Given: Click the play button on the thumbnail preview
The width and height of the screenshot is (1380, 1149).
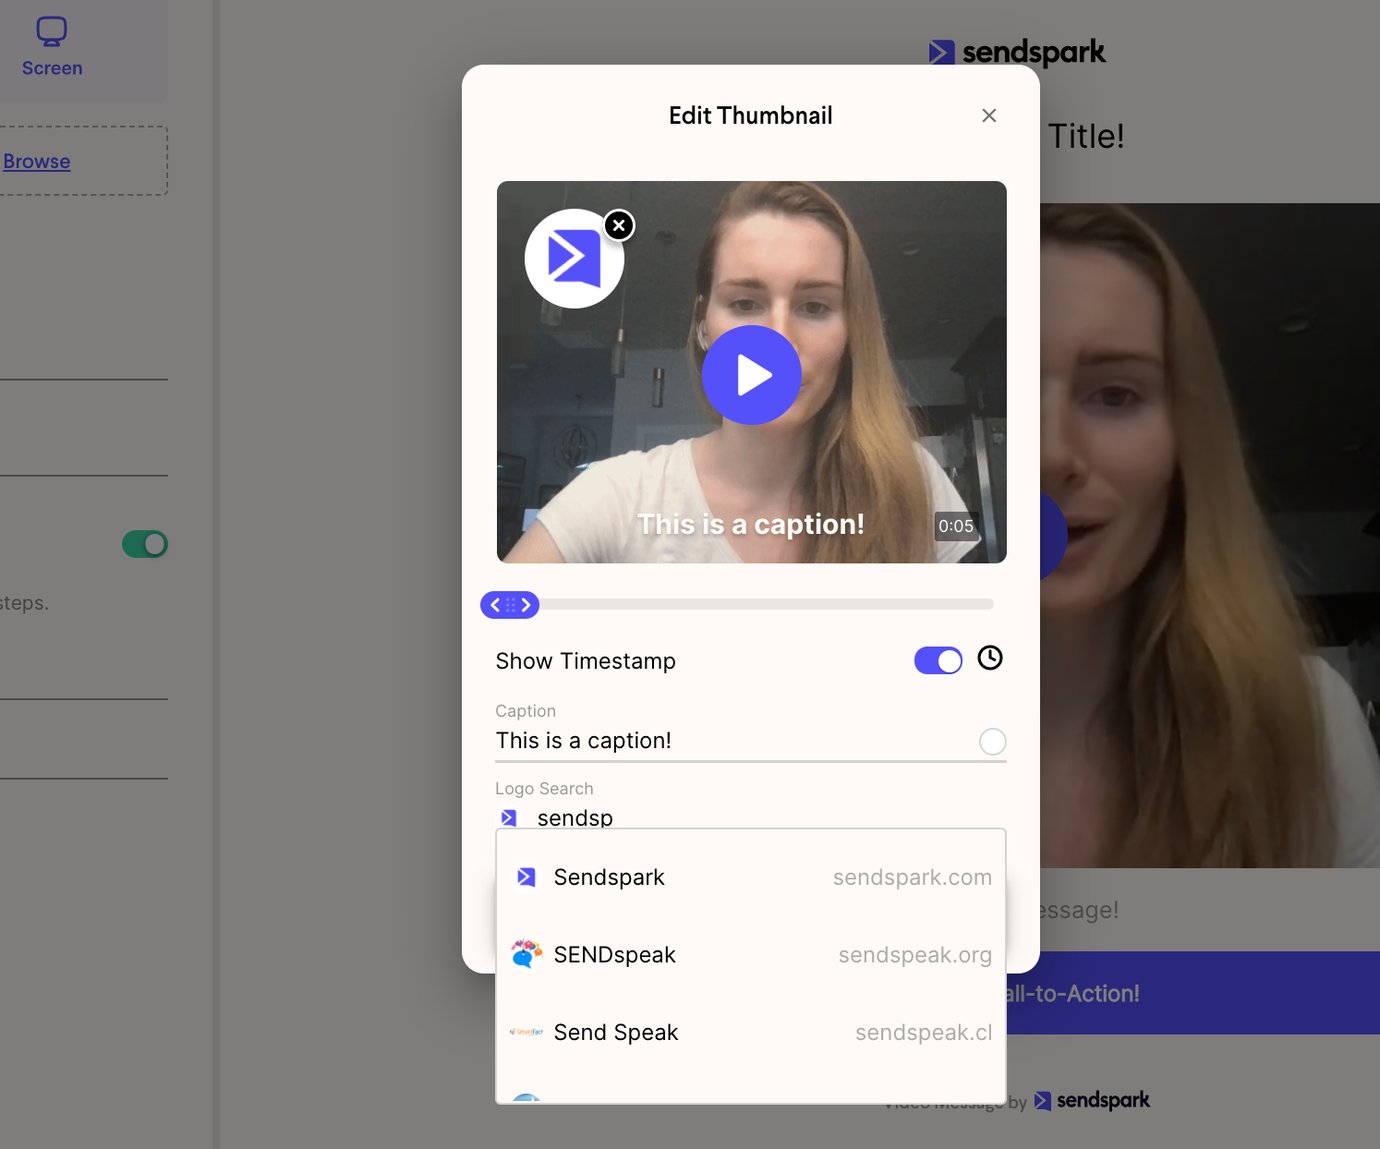Looking at the screenshot, I should point(751,375).
